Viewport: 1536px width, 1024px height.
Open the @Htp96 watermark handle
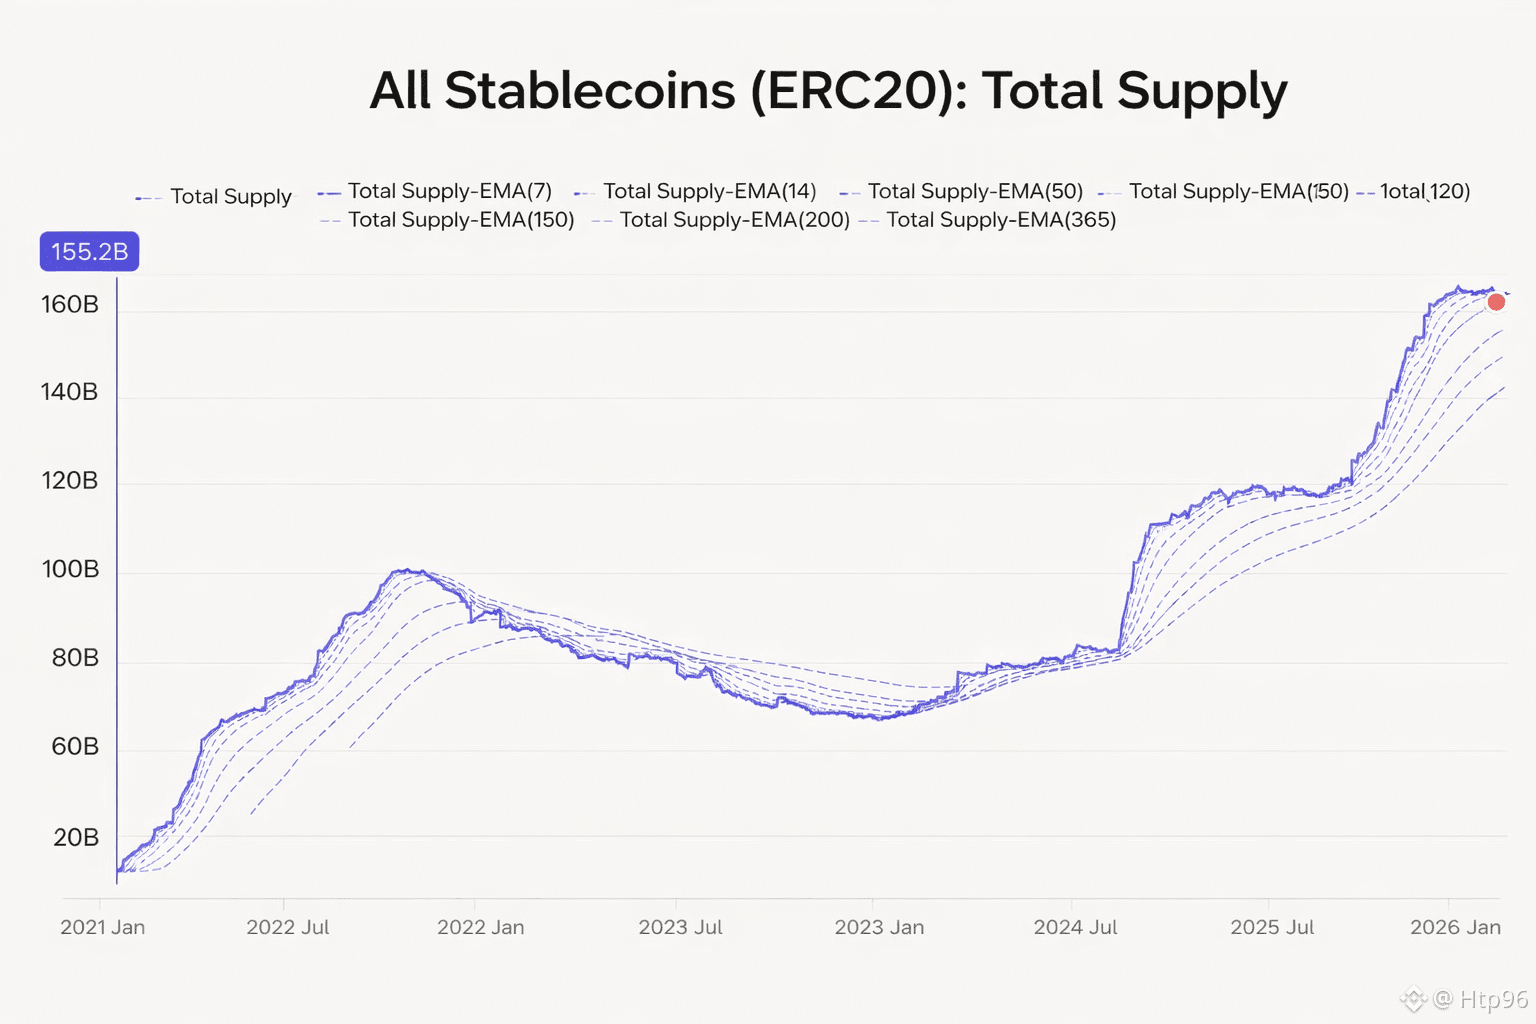[1481, 999]
